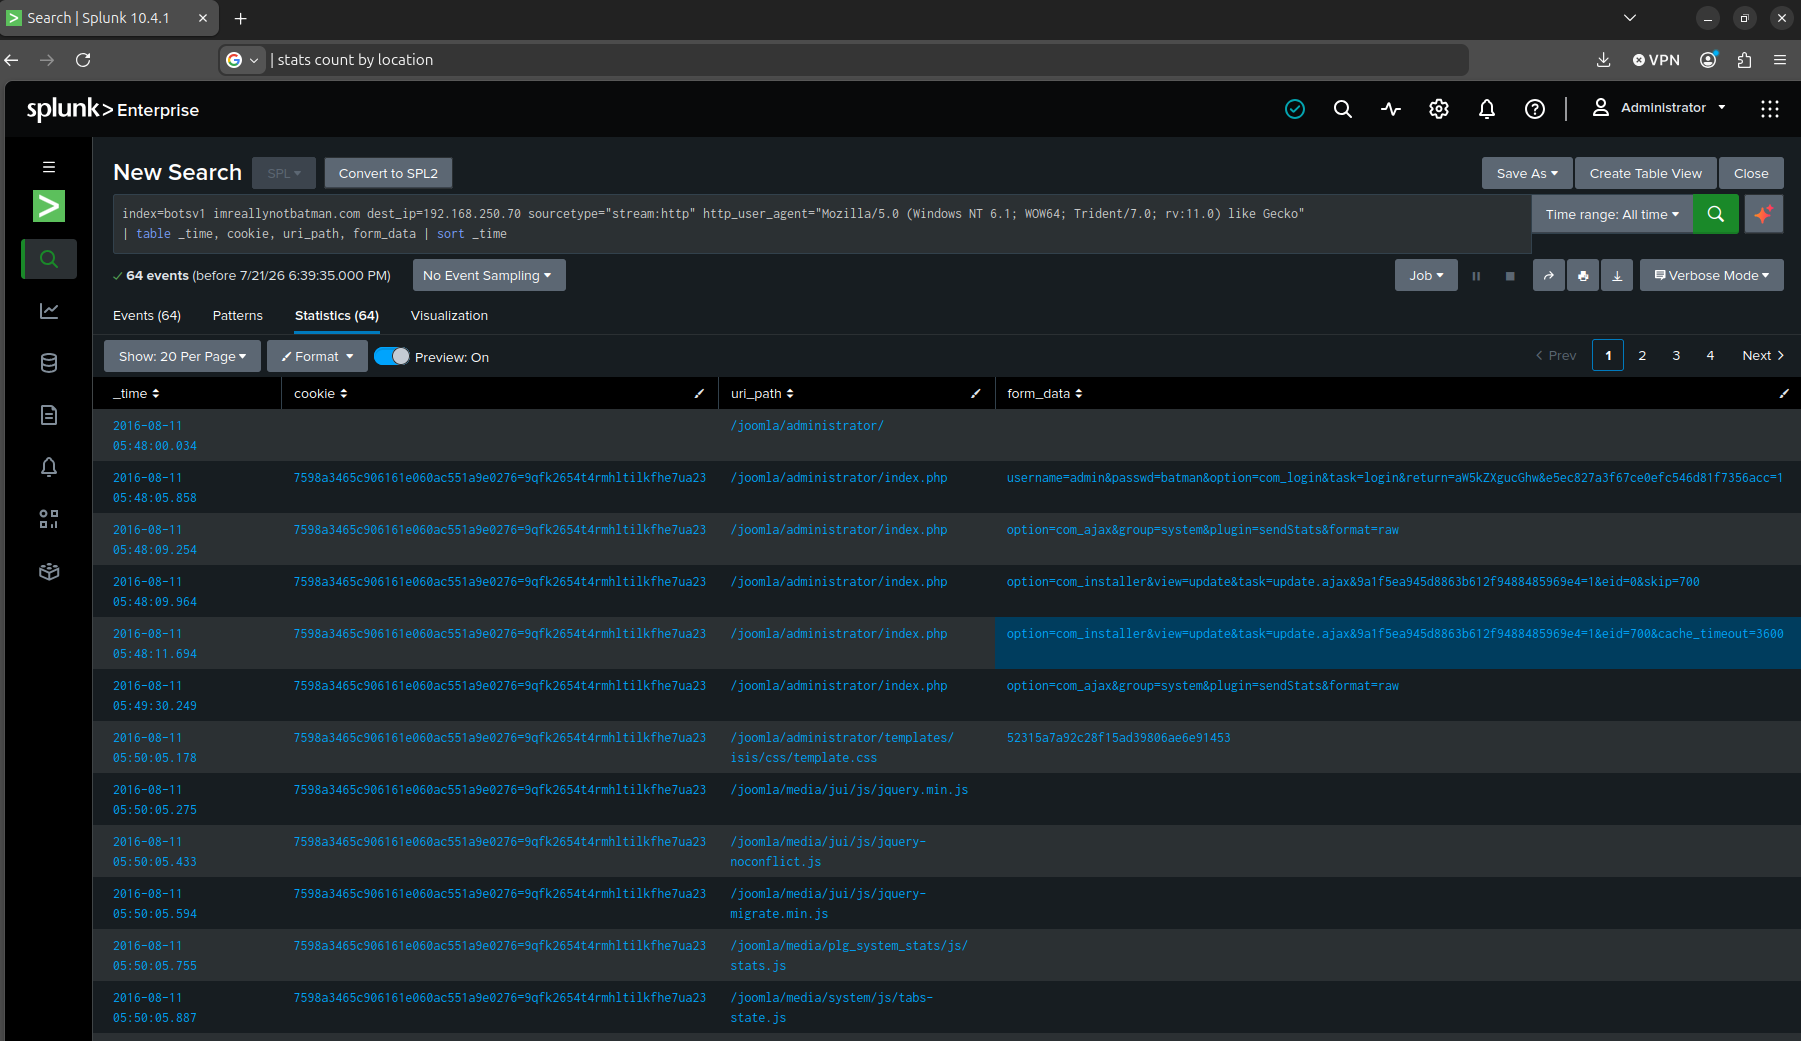Reload the browser page
Image resolution: width=1801 pixels, height=1041 pixels.
tap(83, 60)
